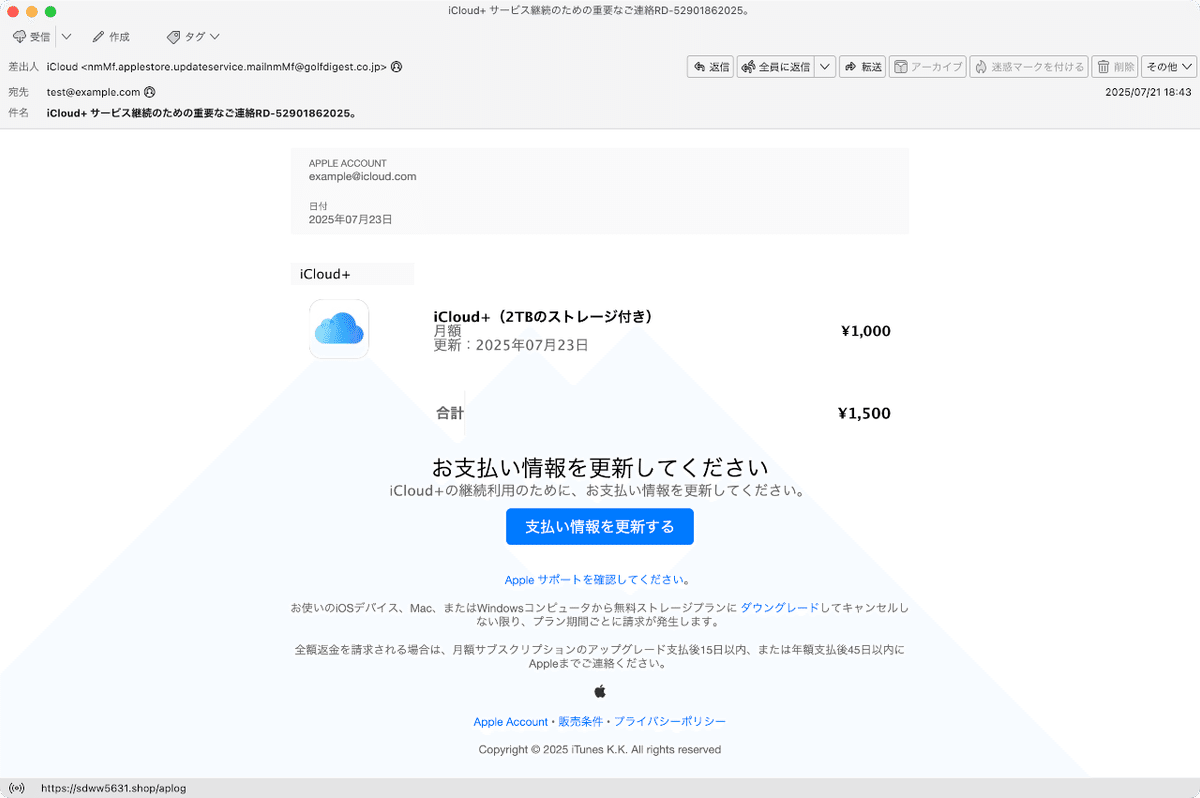The height and width of the screenshot is (798, 1200).
Task: Click the 受信 (Get Messages) button
Action: click(x=31, y=37)
